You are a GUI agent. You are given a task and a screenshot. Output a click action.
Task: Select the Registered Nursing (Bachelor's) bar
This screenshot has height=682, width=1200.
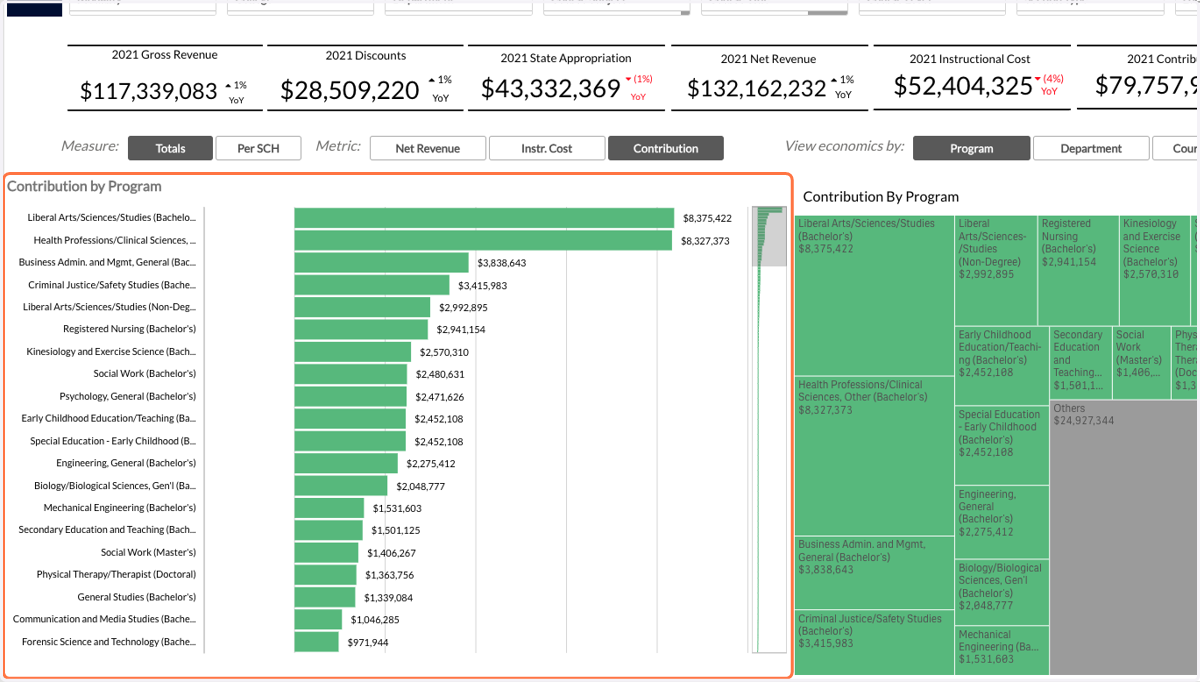[361, 330]
